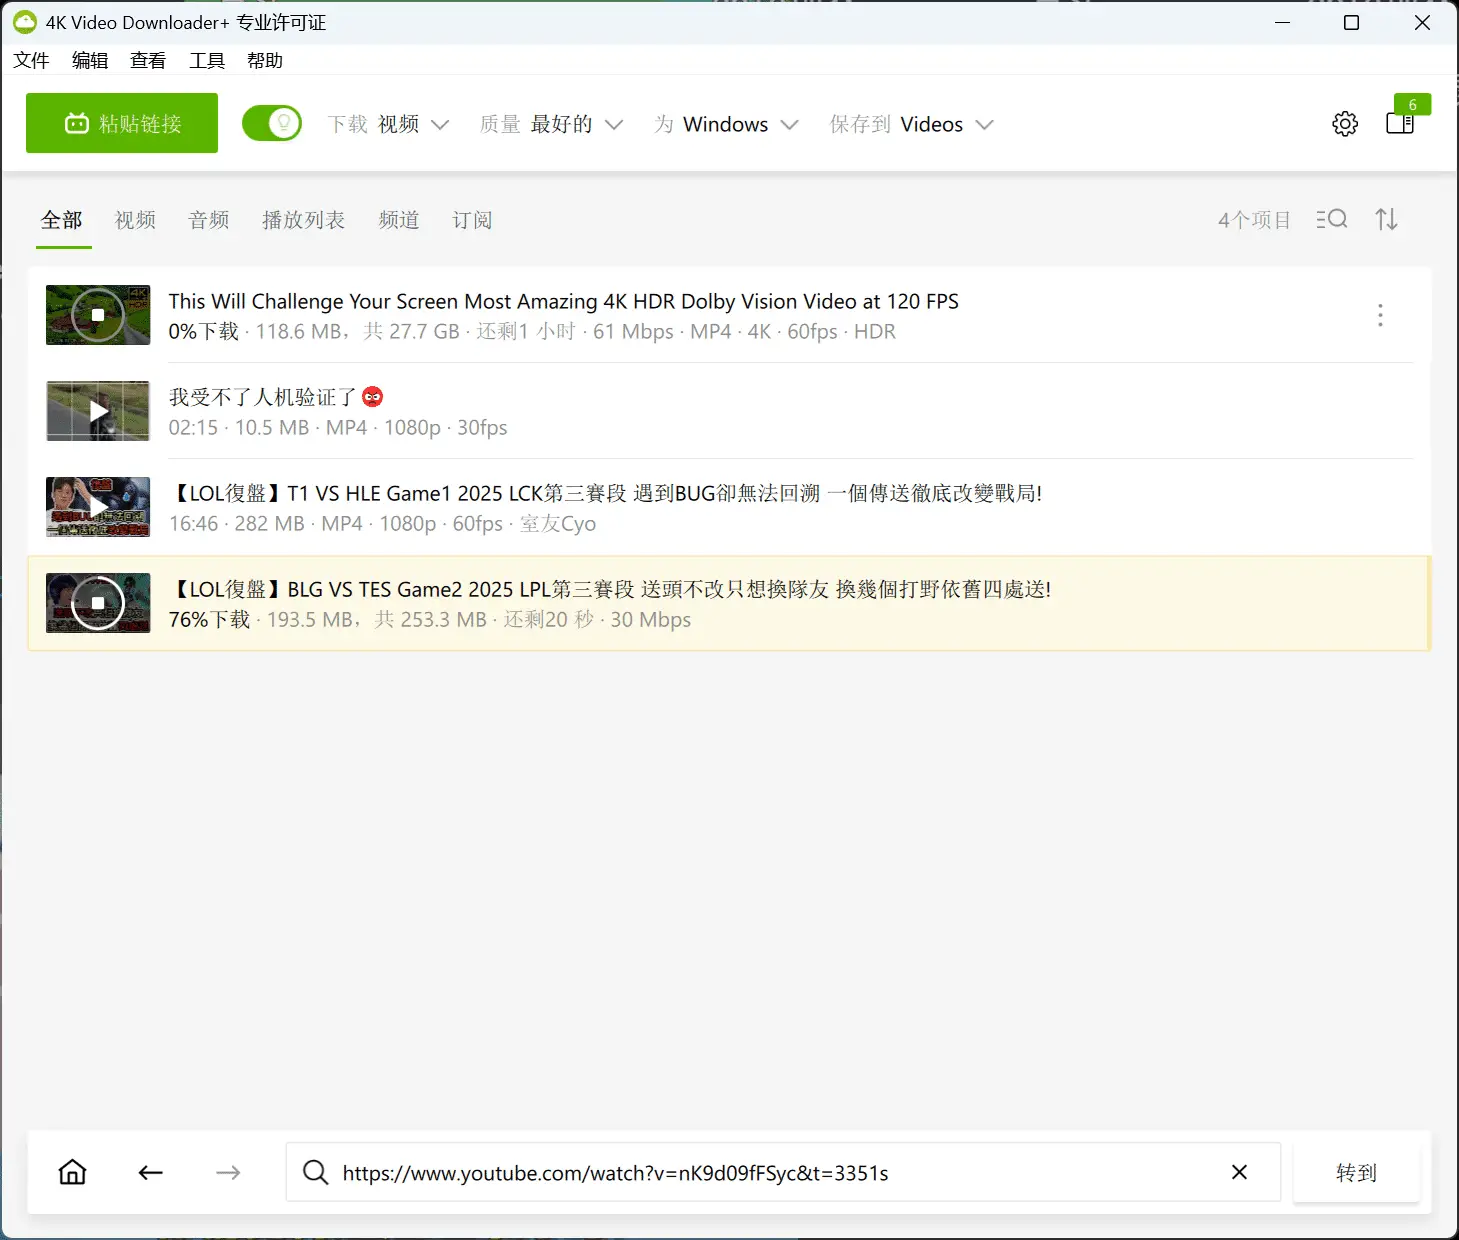The width and height of the screenshot is (1459, 1240).
Task: Open the 文件 menu
Action: (32, 60)
